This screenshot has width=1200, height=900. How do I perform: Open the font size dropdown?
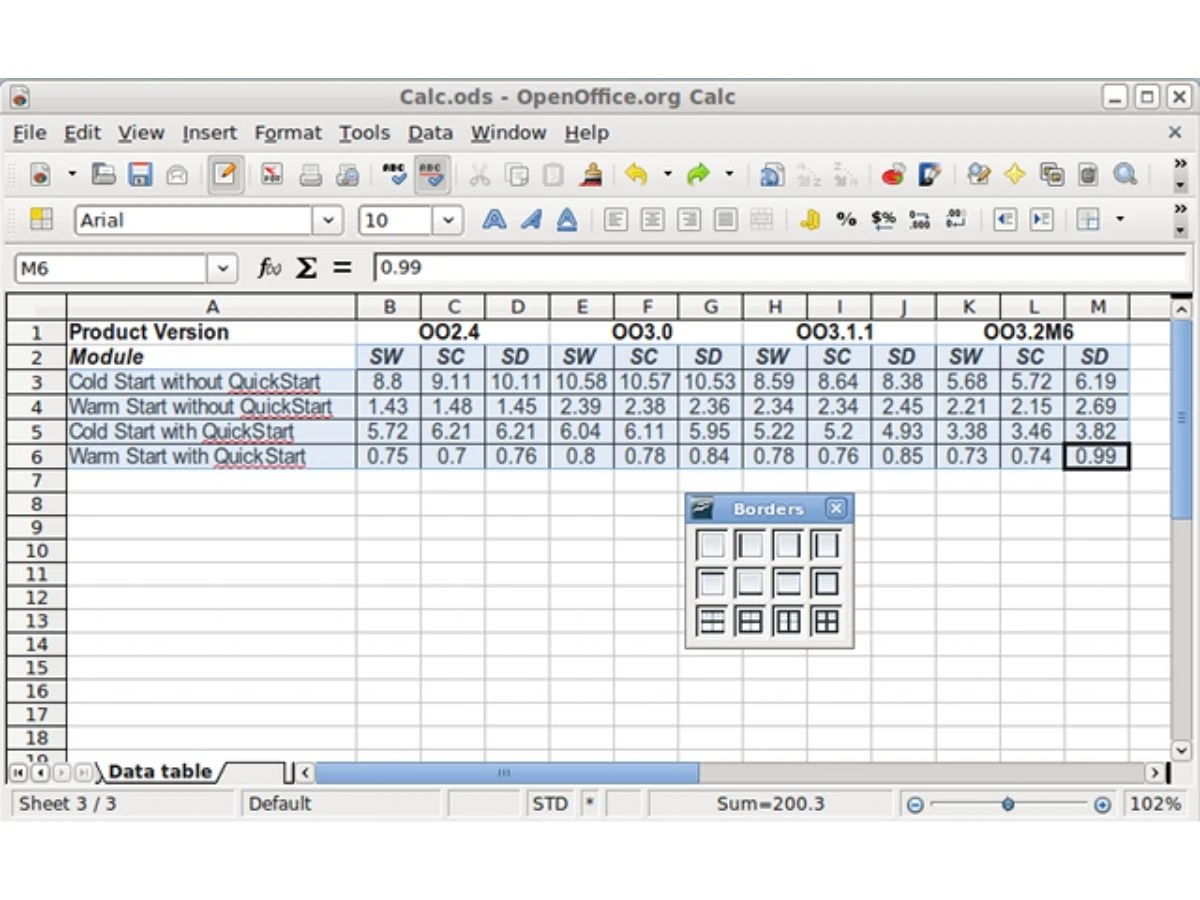[x=449, y=220]
